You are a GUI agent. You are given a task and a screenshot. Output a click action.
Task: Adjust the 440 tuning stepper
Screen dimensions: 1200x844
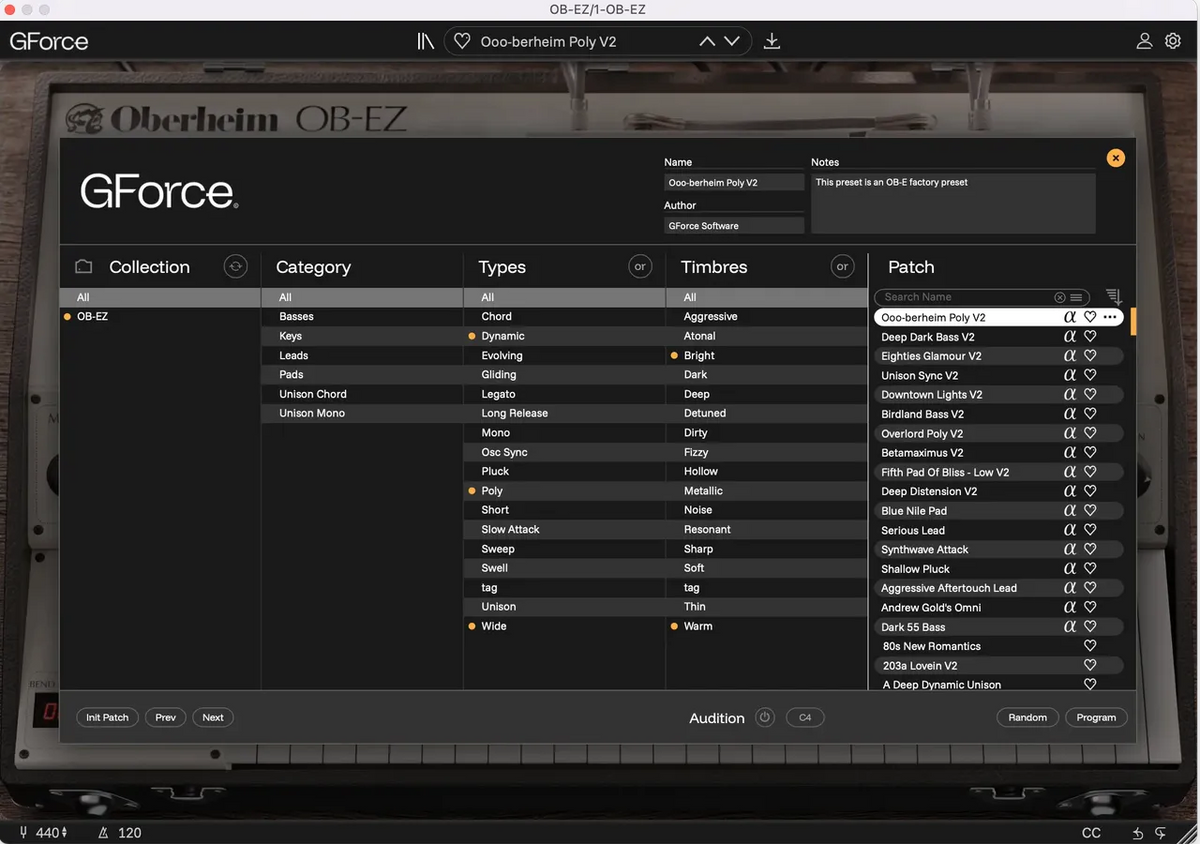tap(65, 832)
